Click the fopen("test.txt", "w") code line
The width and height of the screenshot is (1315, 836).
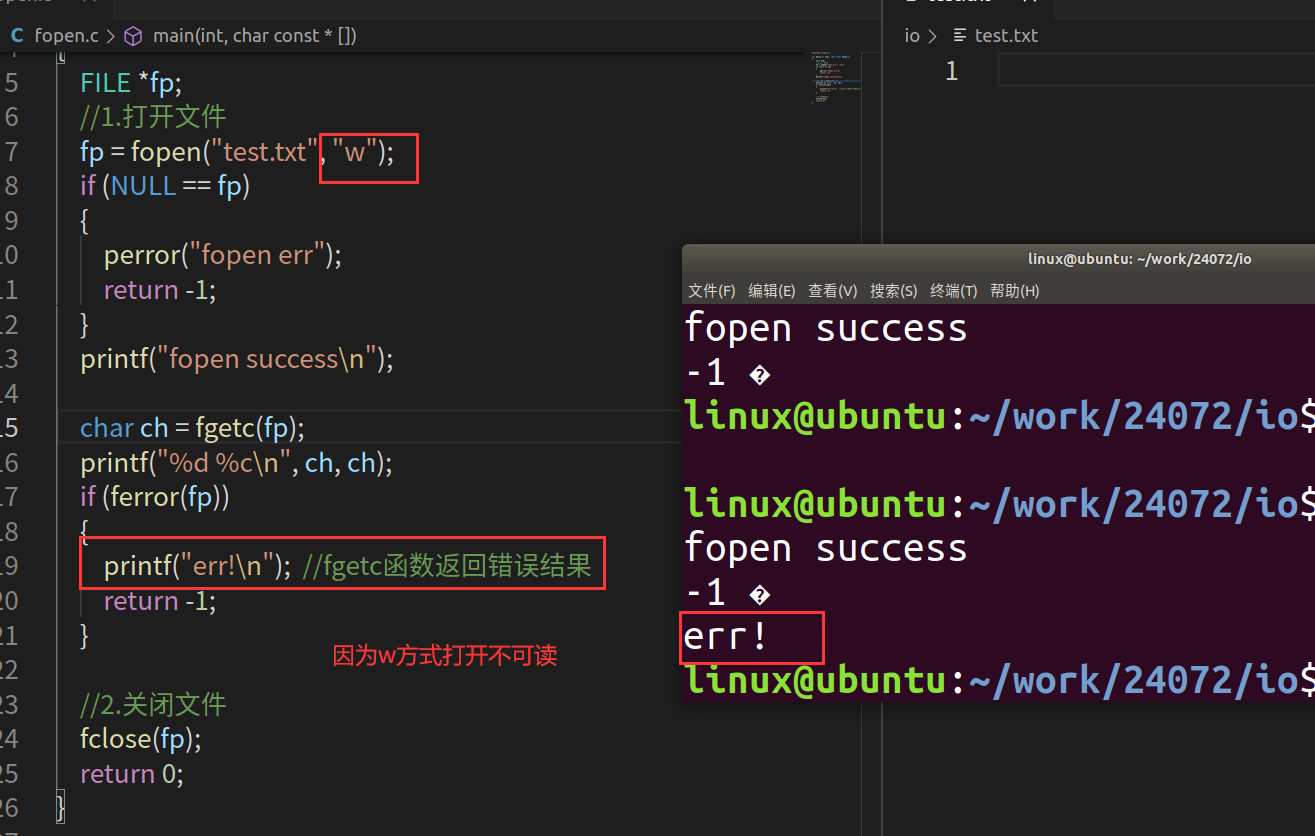[237, 153]
